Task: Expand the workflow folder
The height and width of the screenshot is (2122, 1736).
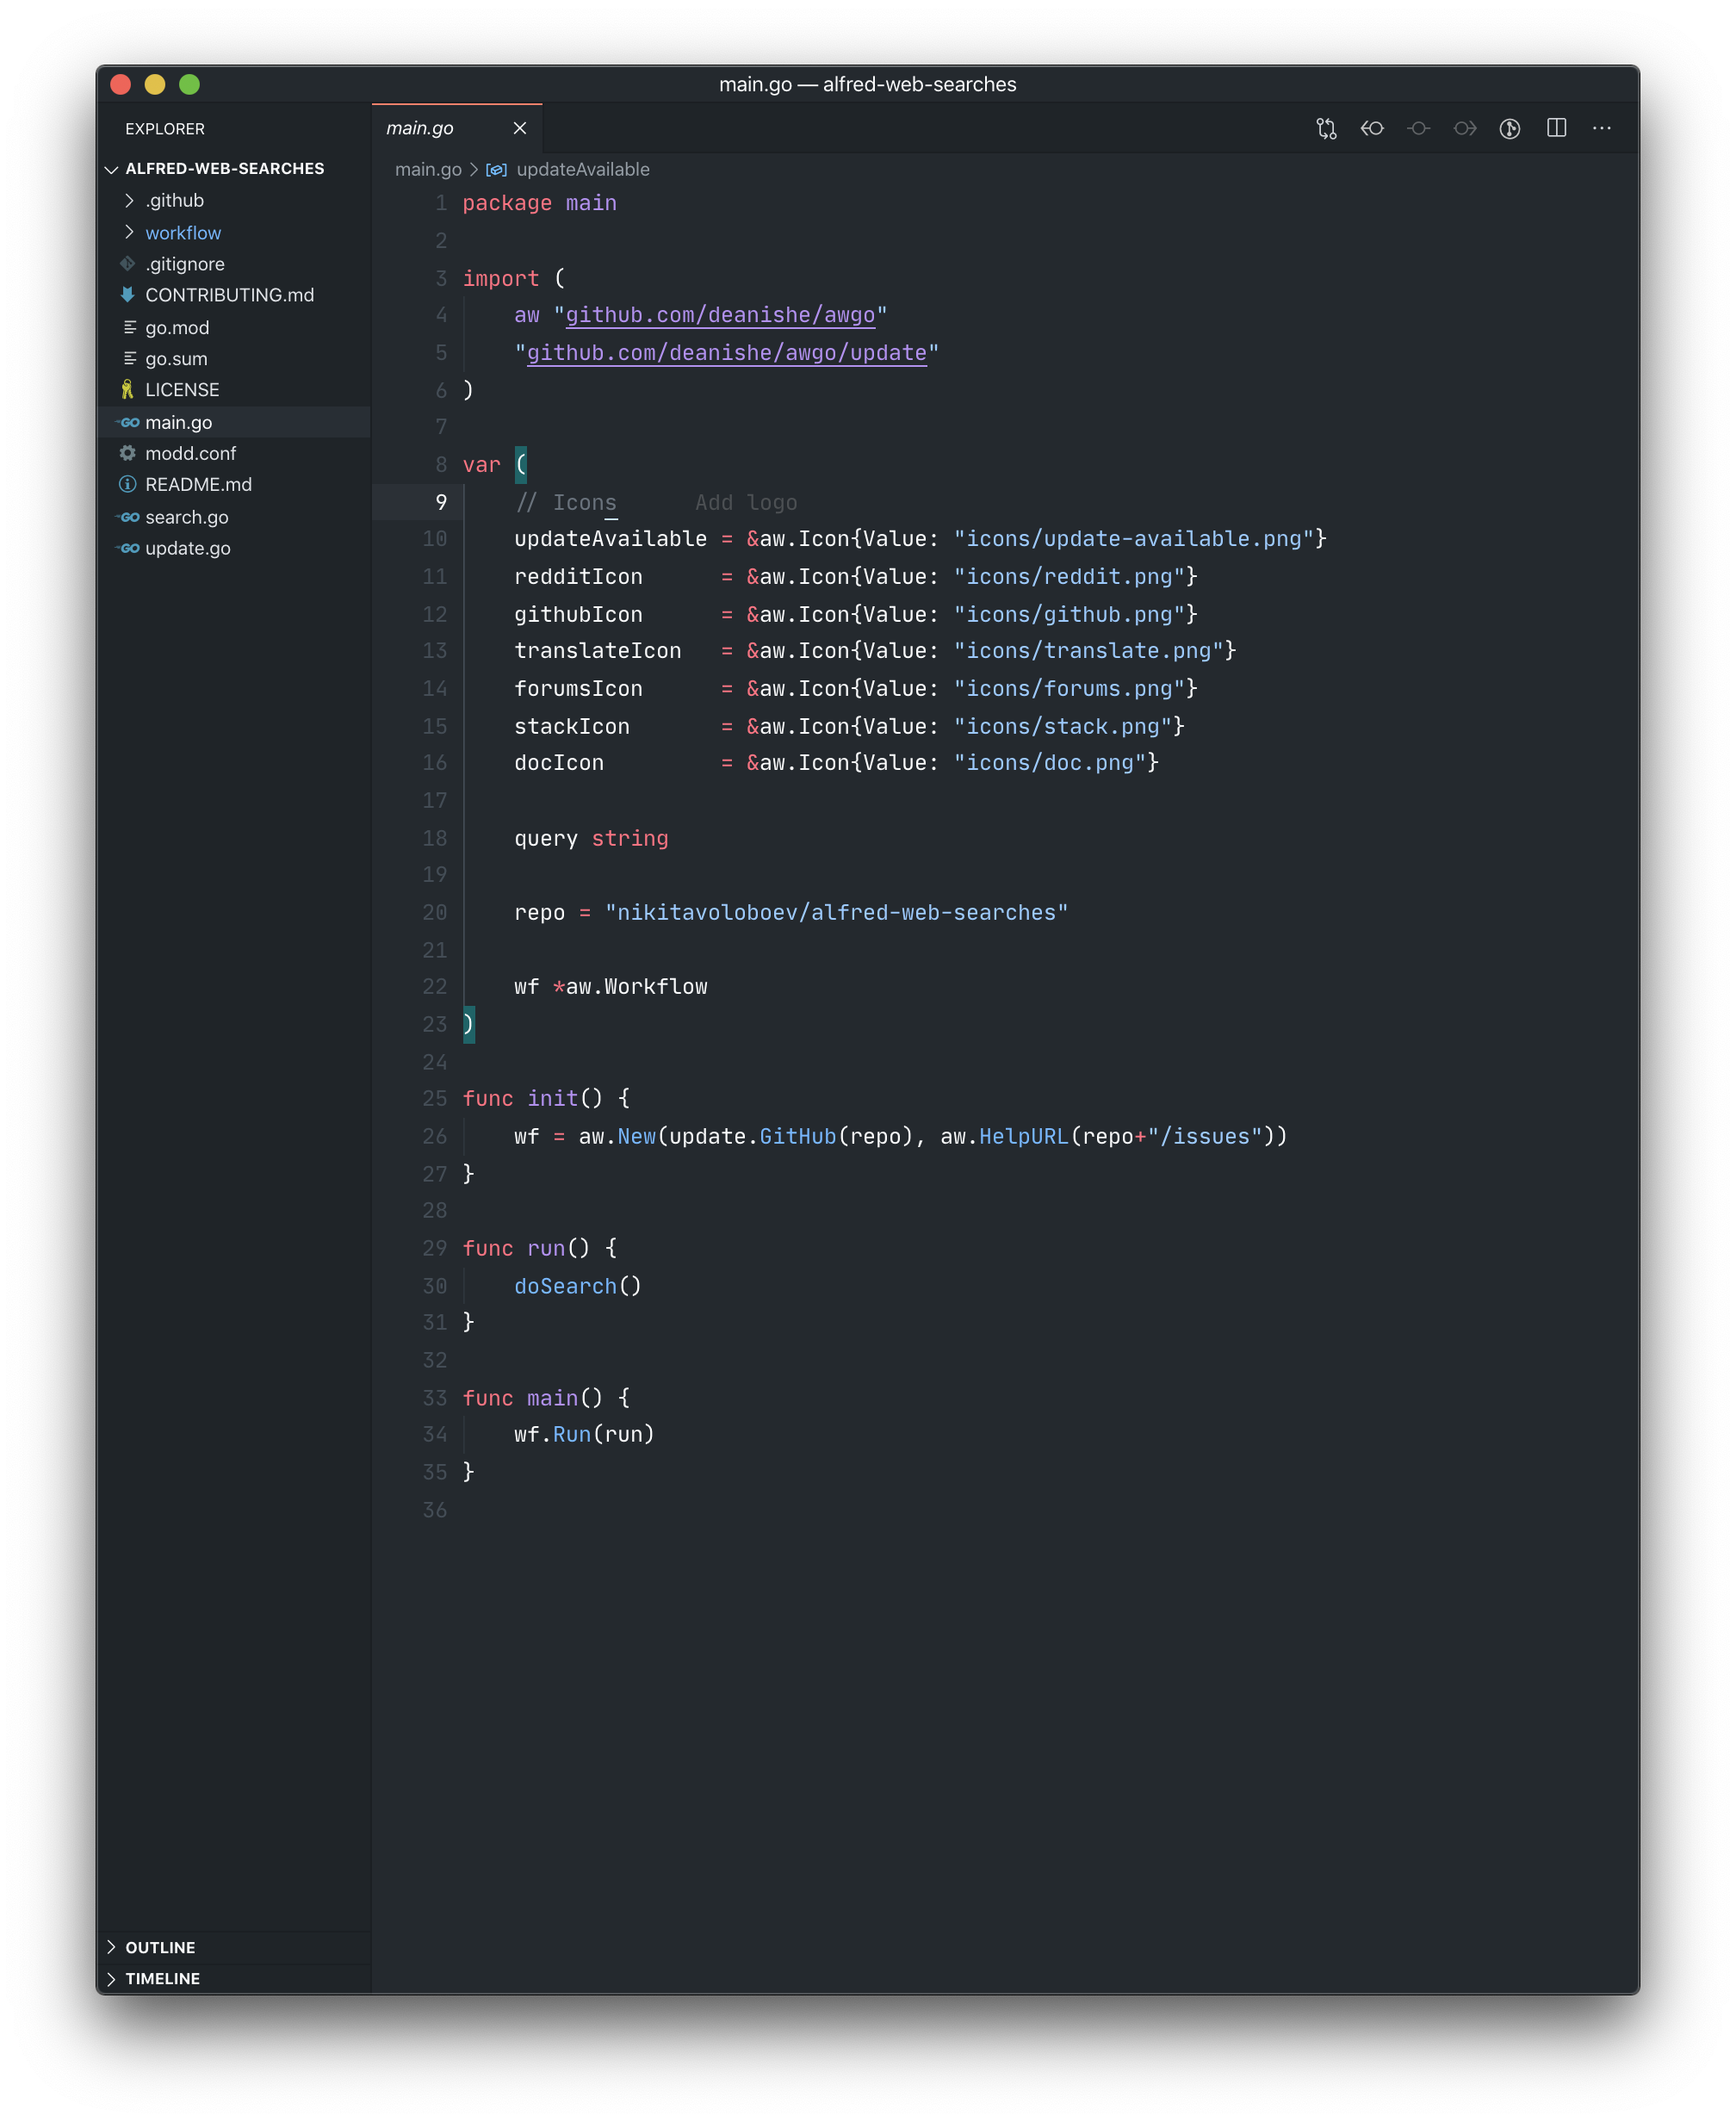Action: [x=183, y=233]
